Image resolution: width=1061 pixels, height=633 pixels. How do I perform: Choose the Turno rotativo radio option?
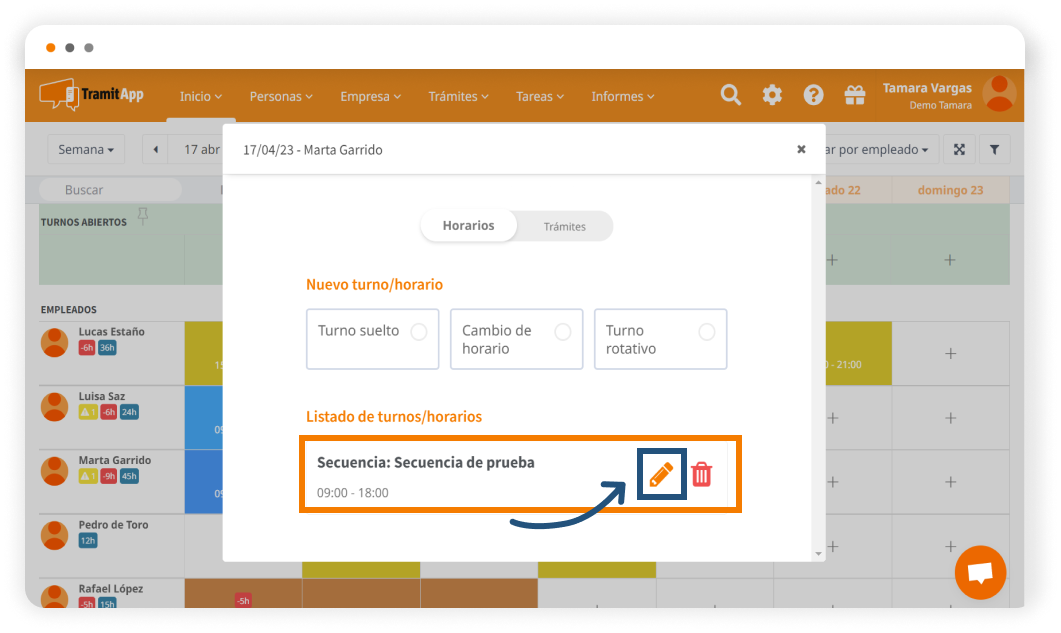(707, 332)
